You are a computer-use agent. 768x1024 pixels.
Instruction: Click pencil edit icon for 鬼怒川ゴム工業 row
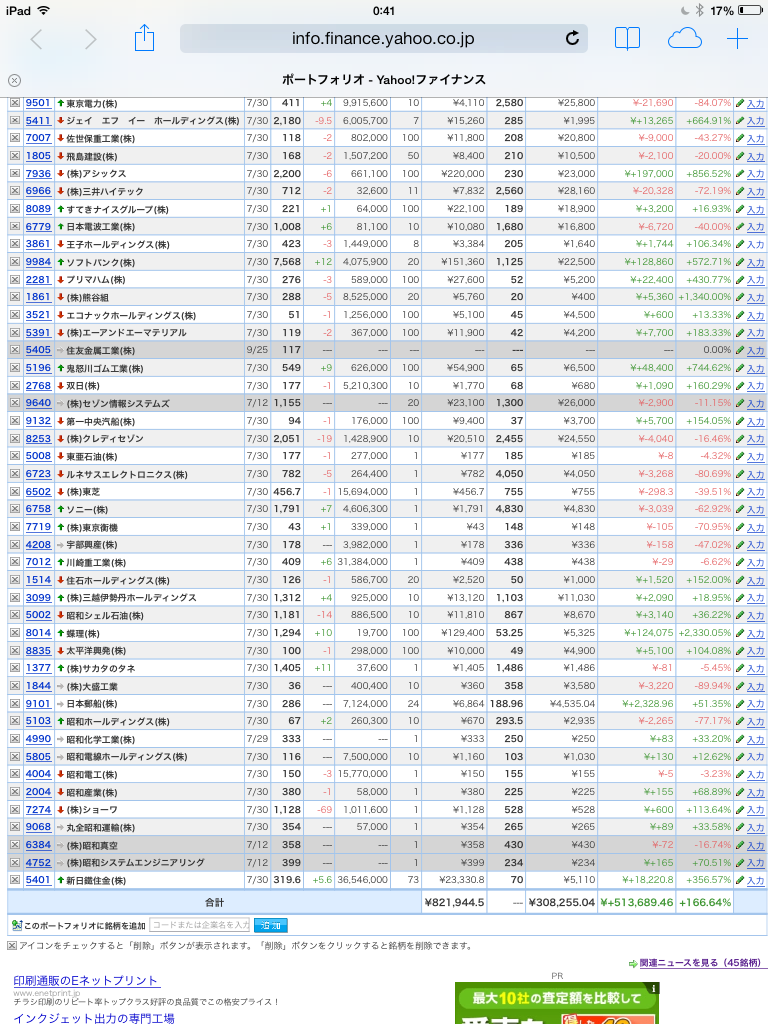point(740,368)
